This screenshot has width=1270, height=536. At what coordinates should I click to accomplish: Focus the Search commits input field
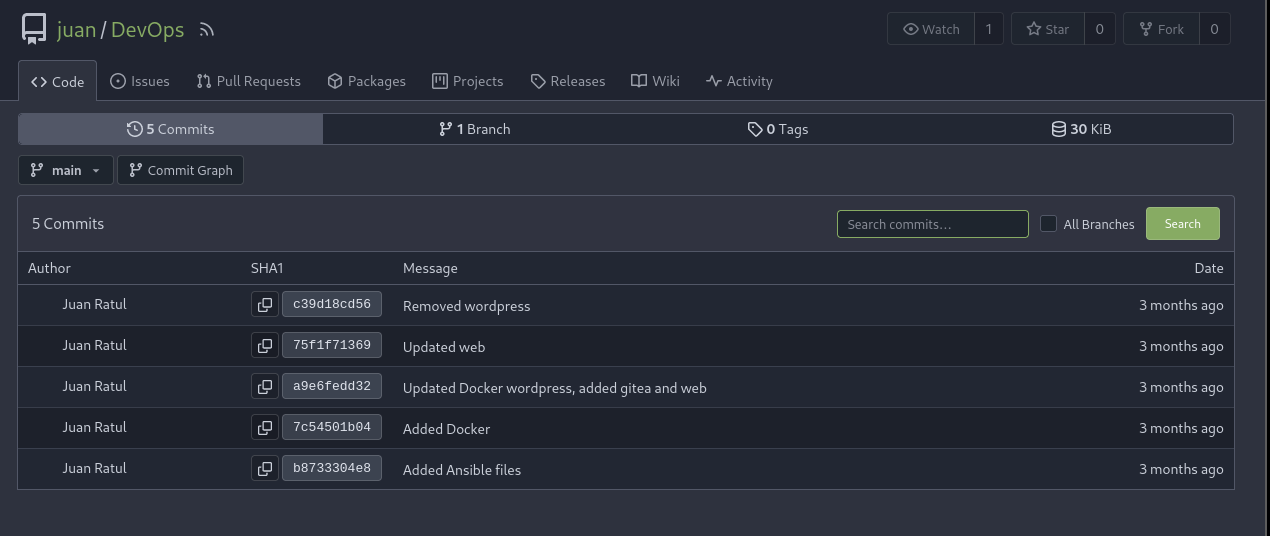pyautogui.click(x=932, y=224)
